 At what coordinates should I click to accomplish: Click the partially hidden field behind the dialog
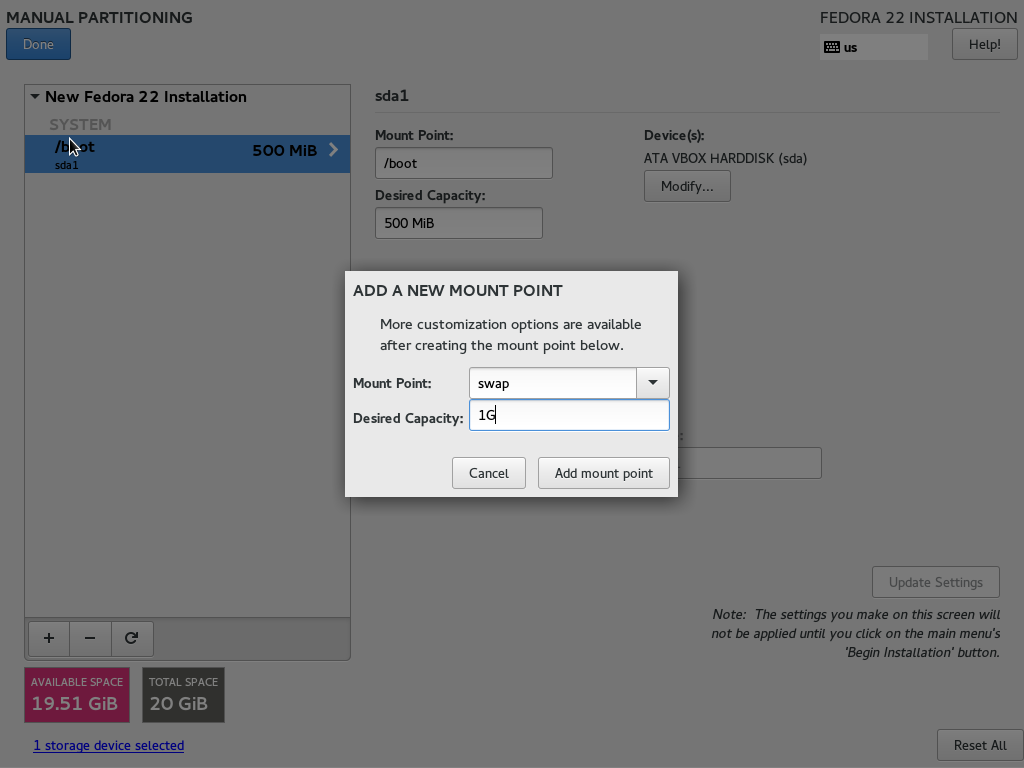tap(750, 463)
